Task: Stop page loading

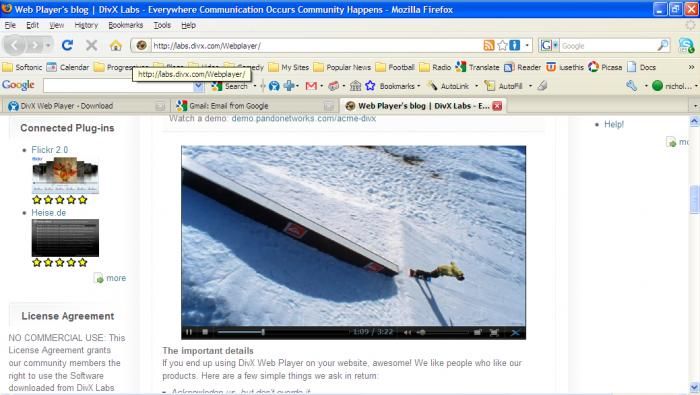Action: (92, 45)
